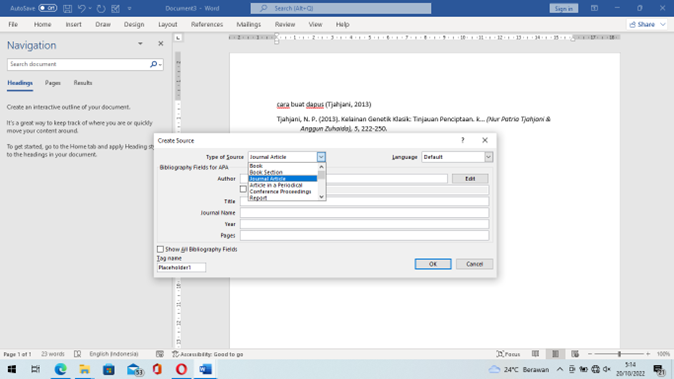Screen dimensions: 674x379
Task: Click the macro recording icon in status bar
Action: [160, 354]
